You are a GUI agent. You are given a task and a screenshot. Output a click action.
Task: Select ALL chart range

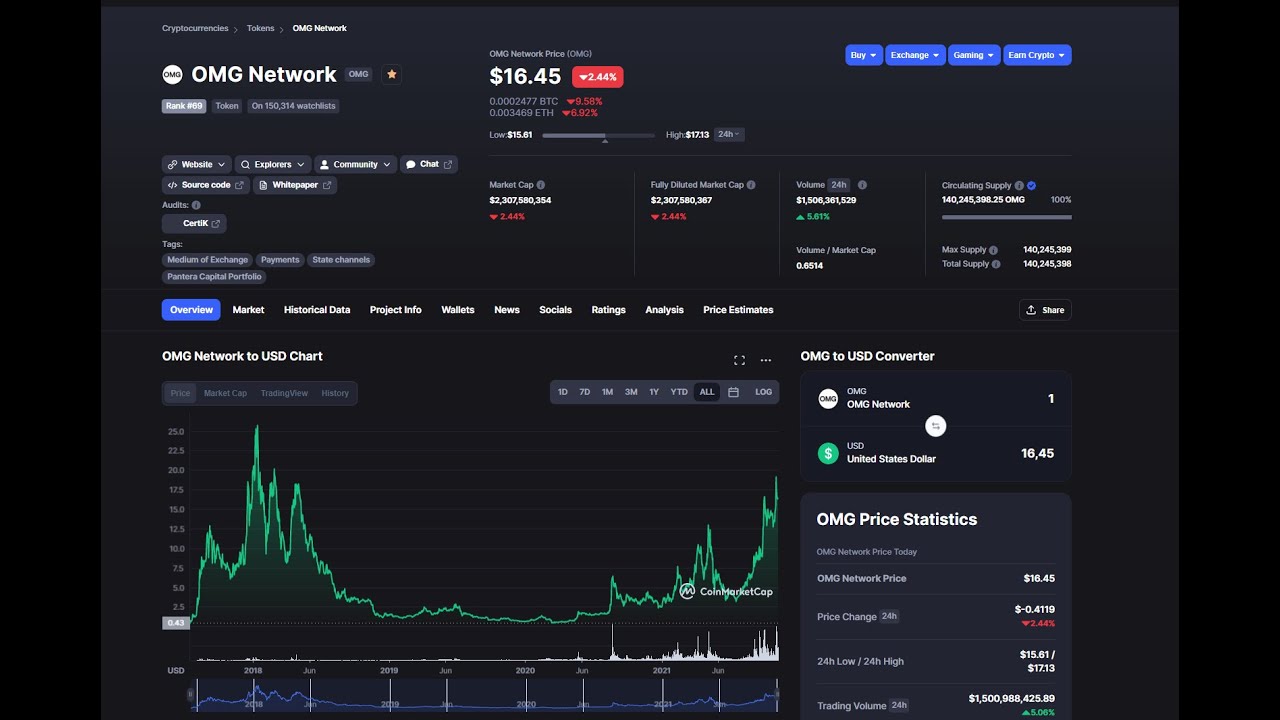point(707,392)
